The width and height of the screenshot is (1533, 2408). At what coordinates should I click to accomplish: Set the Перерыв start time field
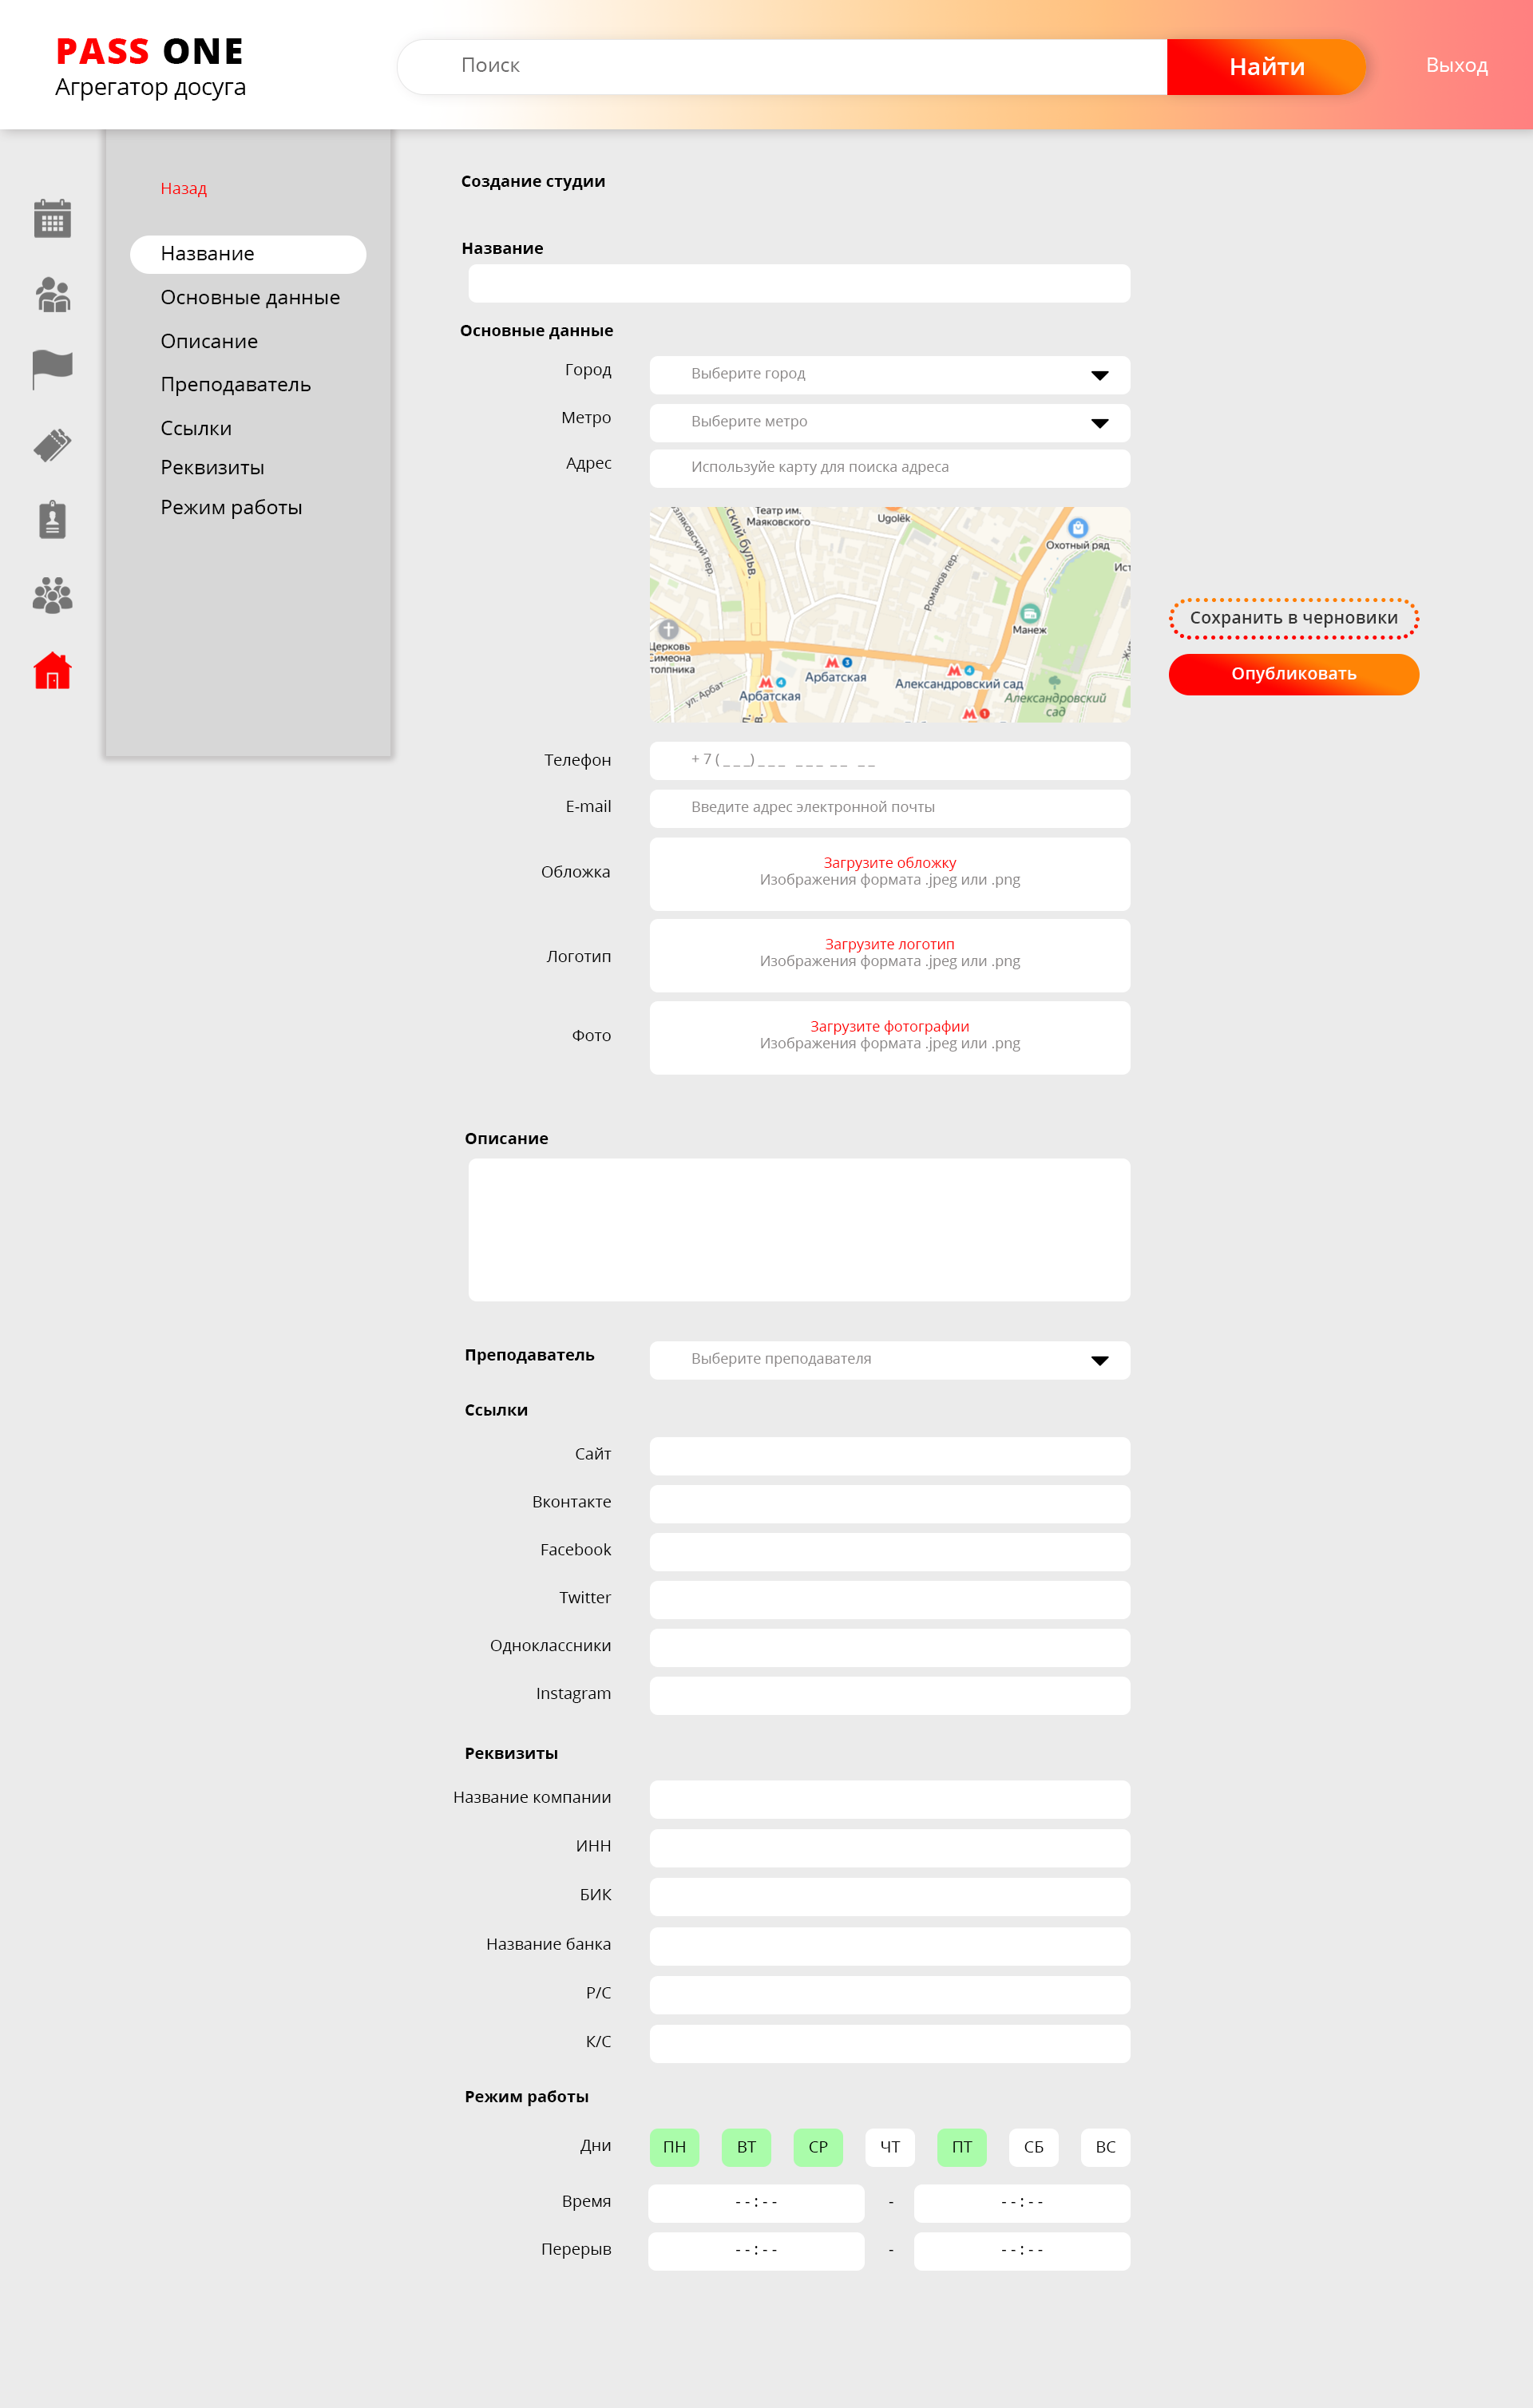[x=756, y=2251]
